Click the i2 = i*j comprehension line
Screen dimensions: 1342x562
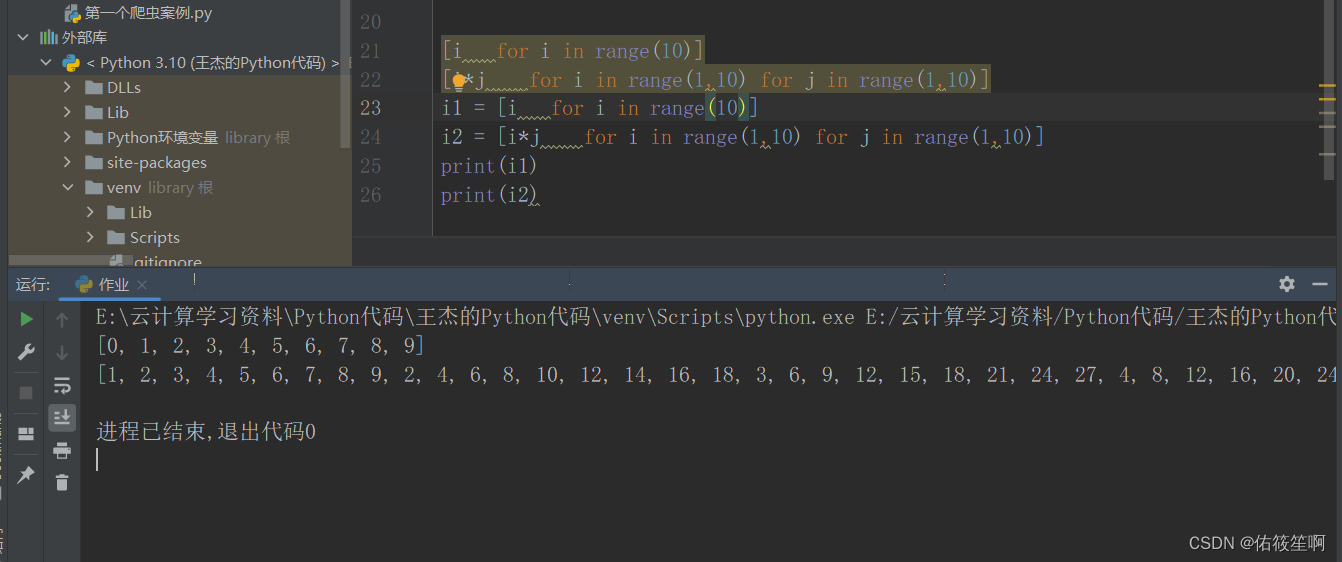tap(742, 137)
